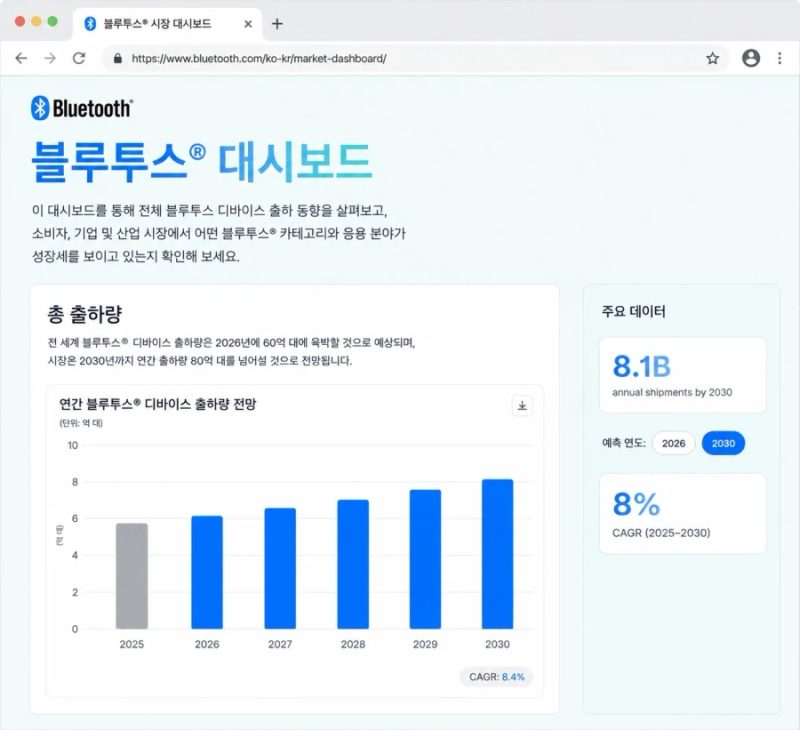Screen dimensions: 800x730
Task: Click the 8% CAGR (2025–2030) card
Action: 683,514
